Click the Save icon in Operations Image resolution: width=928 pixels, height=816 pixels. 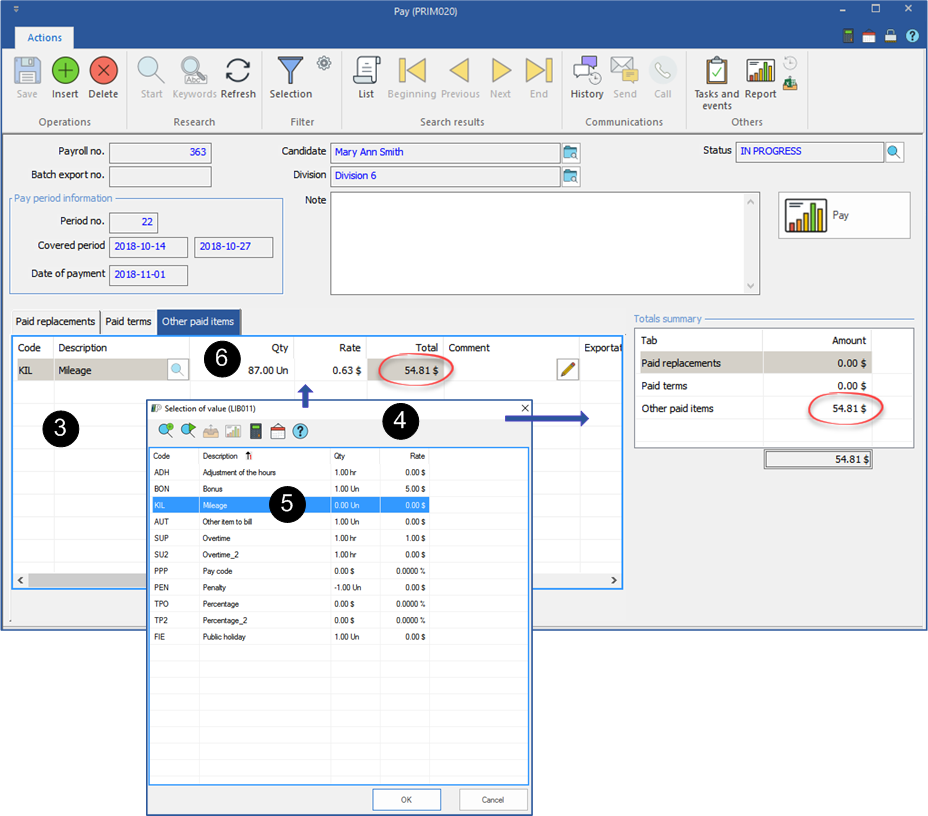(27, 71)
